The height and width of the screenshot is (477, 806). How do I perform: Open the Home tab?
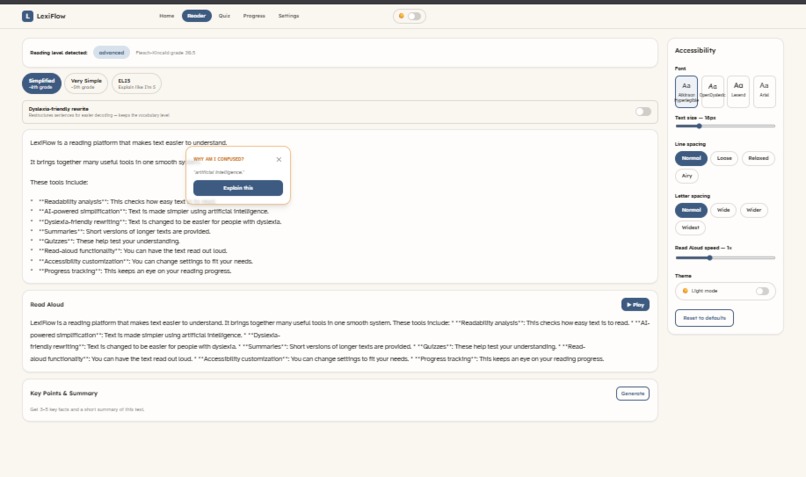coord(167,16)
